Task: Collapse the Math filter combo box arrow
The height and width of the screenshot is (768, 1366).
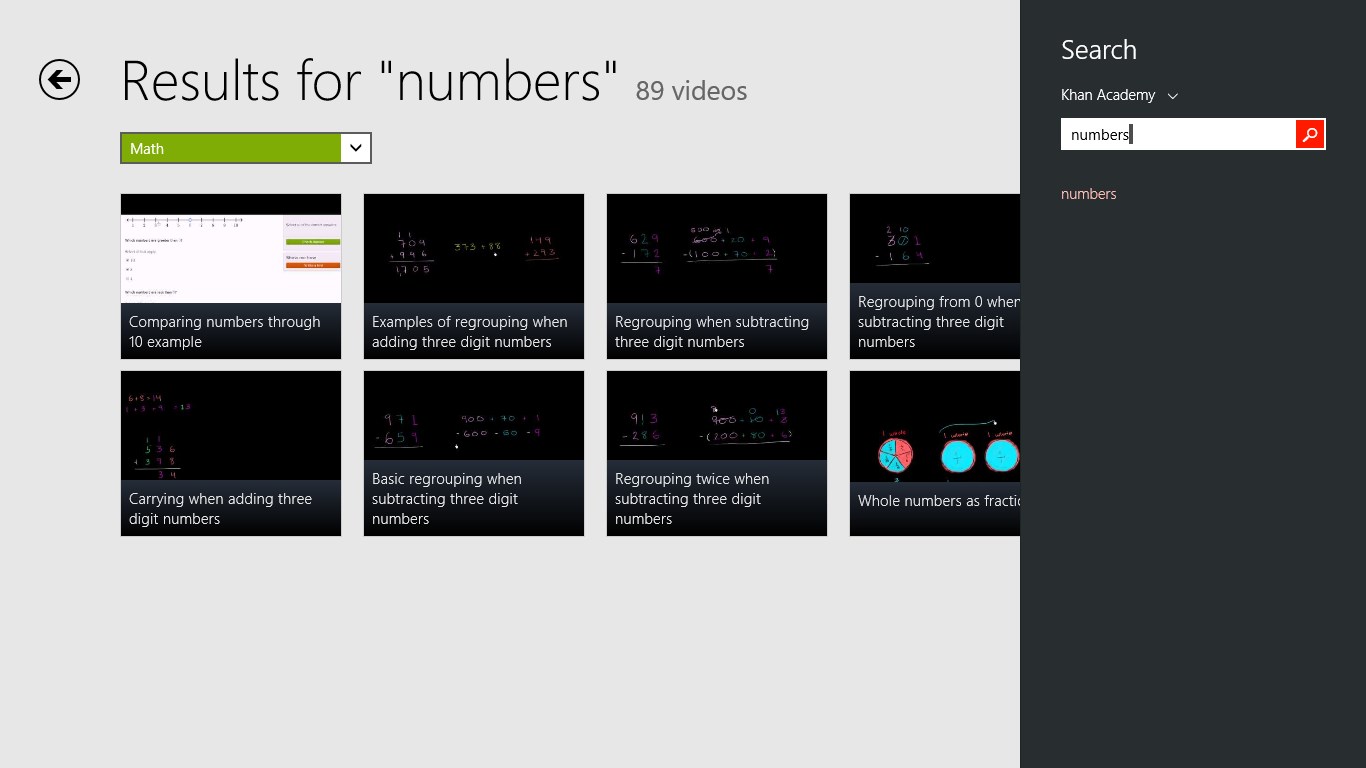Action: (x=356, y=147)
